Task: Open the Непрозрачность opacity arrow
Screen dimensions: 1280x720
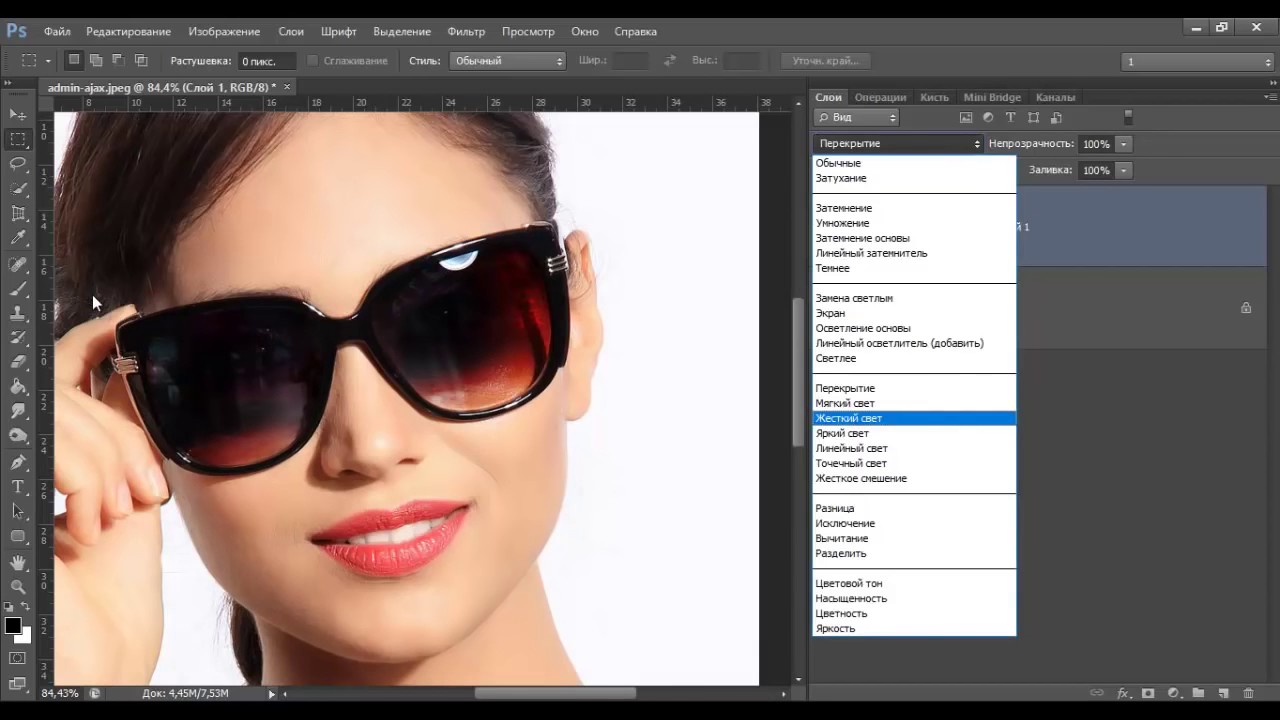Action: [x=1124, y=144]
